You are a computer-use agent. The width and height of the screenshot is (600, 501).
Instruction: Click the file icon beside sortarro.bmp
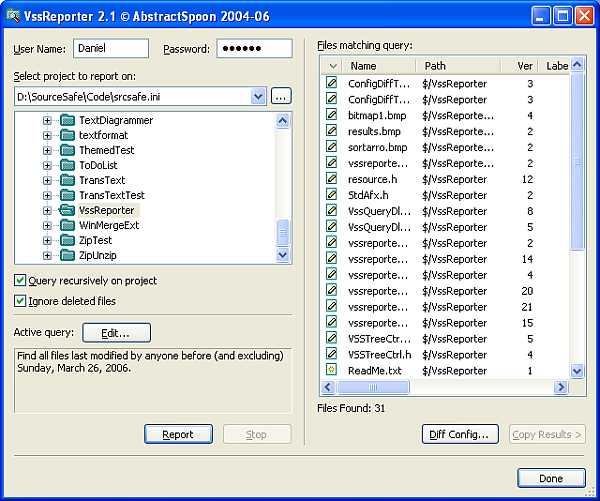[x=331, y=147]
